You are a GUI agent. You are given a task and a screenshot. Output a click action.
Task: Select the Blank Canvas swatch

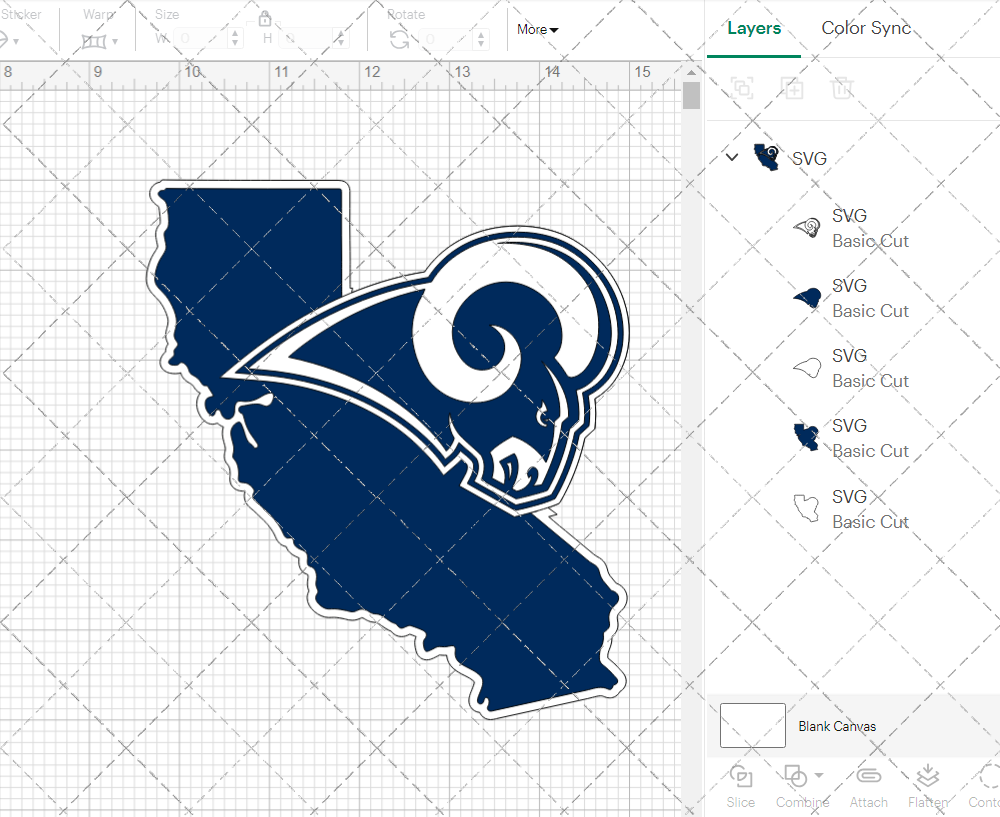(753, 725)
